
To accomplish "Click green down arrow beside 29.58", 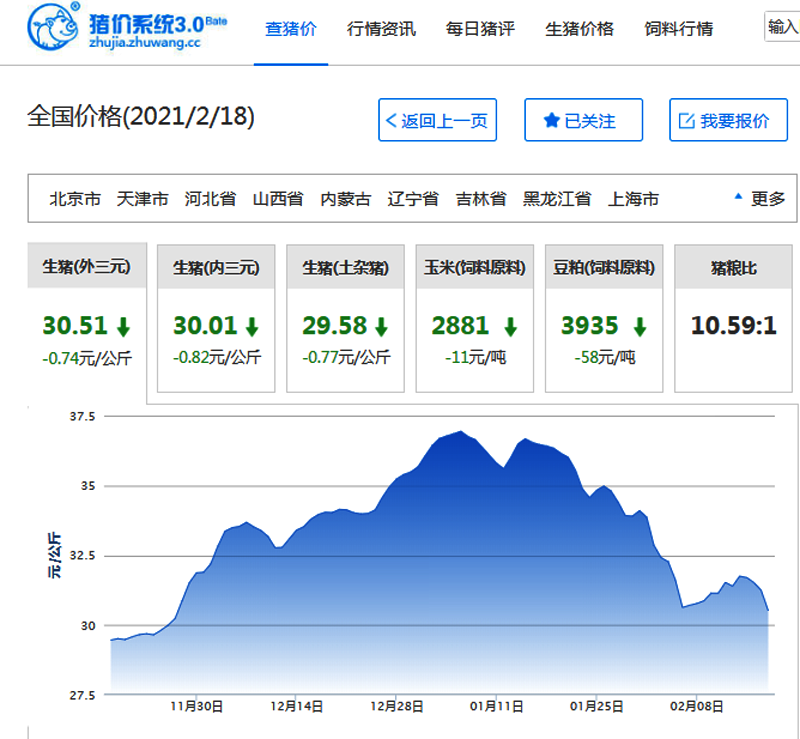I will 382,326.
